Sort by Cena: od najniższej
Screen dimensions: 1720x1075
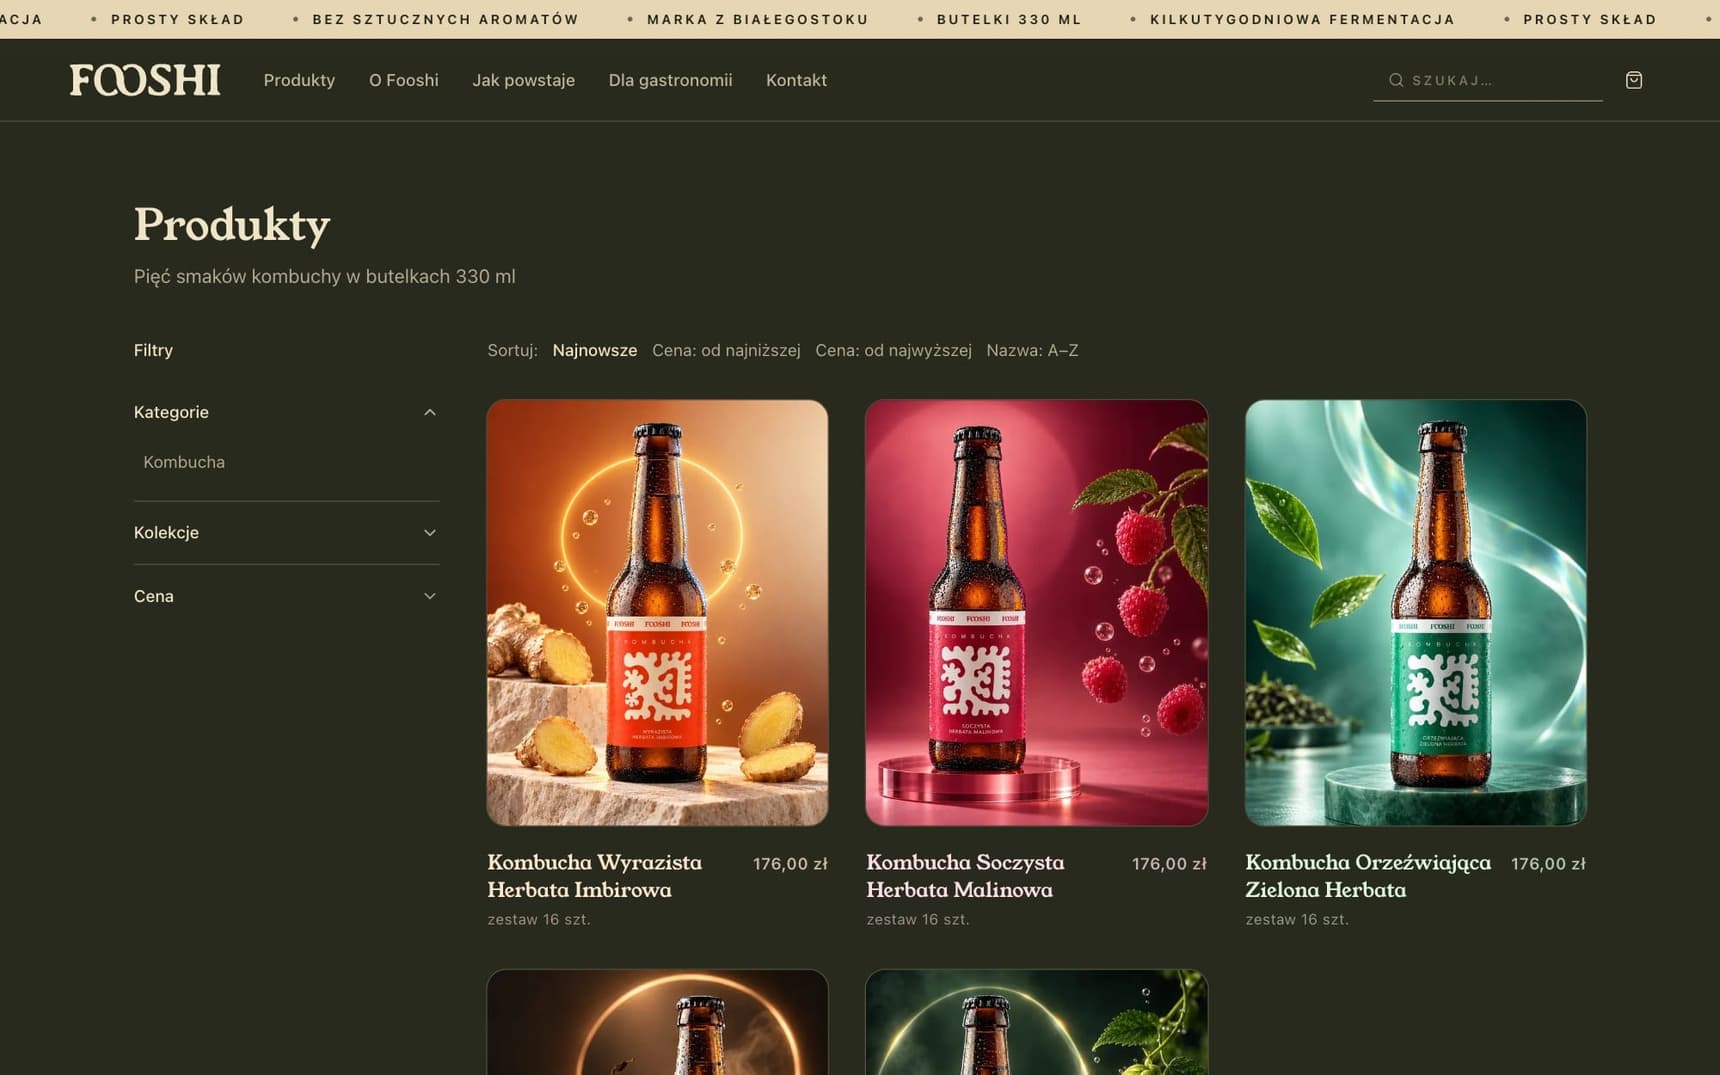point(726,350)
